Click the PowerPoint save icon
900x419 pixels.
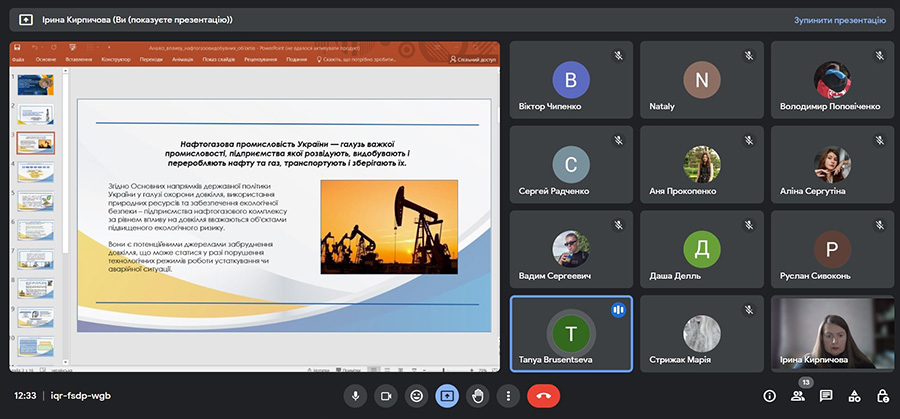click(17, 47)
